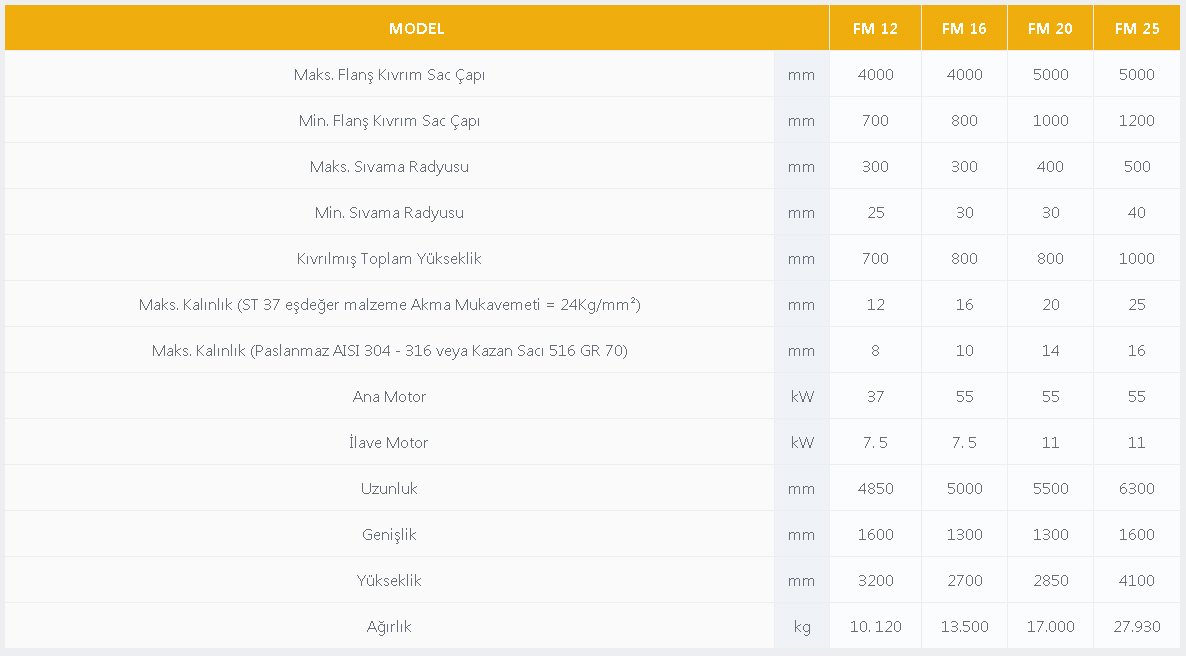Select the FM 16 column header
This screenshot has width=1186, height=656.
(x=964, y=28)
